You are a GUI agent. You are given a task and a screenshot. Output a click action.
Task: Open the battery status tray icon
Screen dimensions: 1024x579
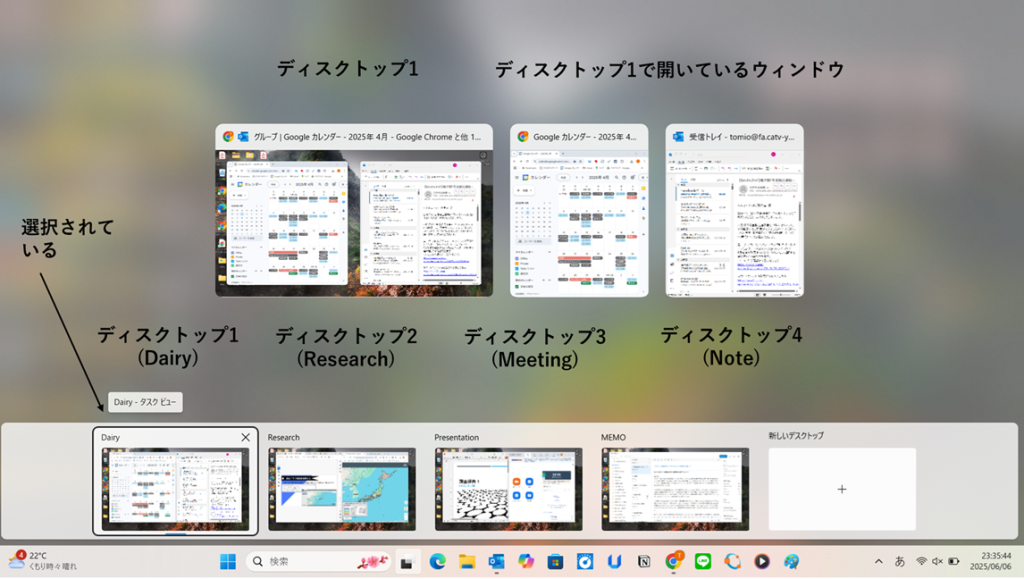click(x=953, y=561)
